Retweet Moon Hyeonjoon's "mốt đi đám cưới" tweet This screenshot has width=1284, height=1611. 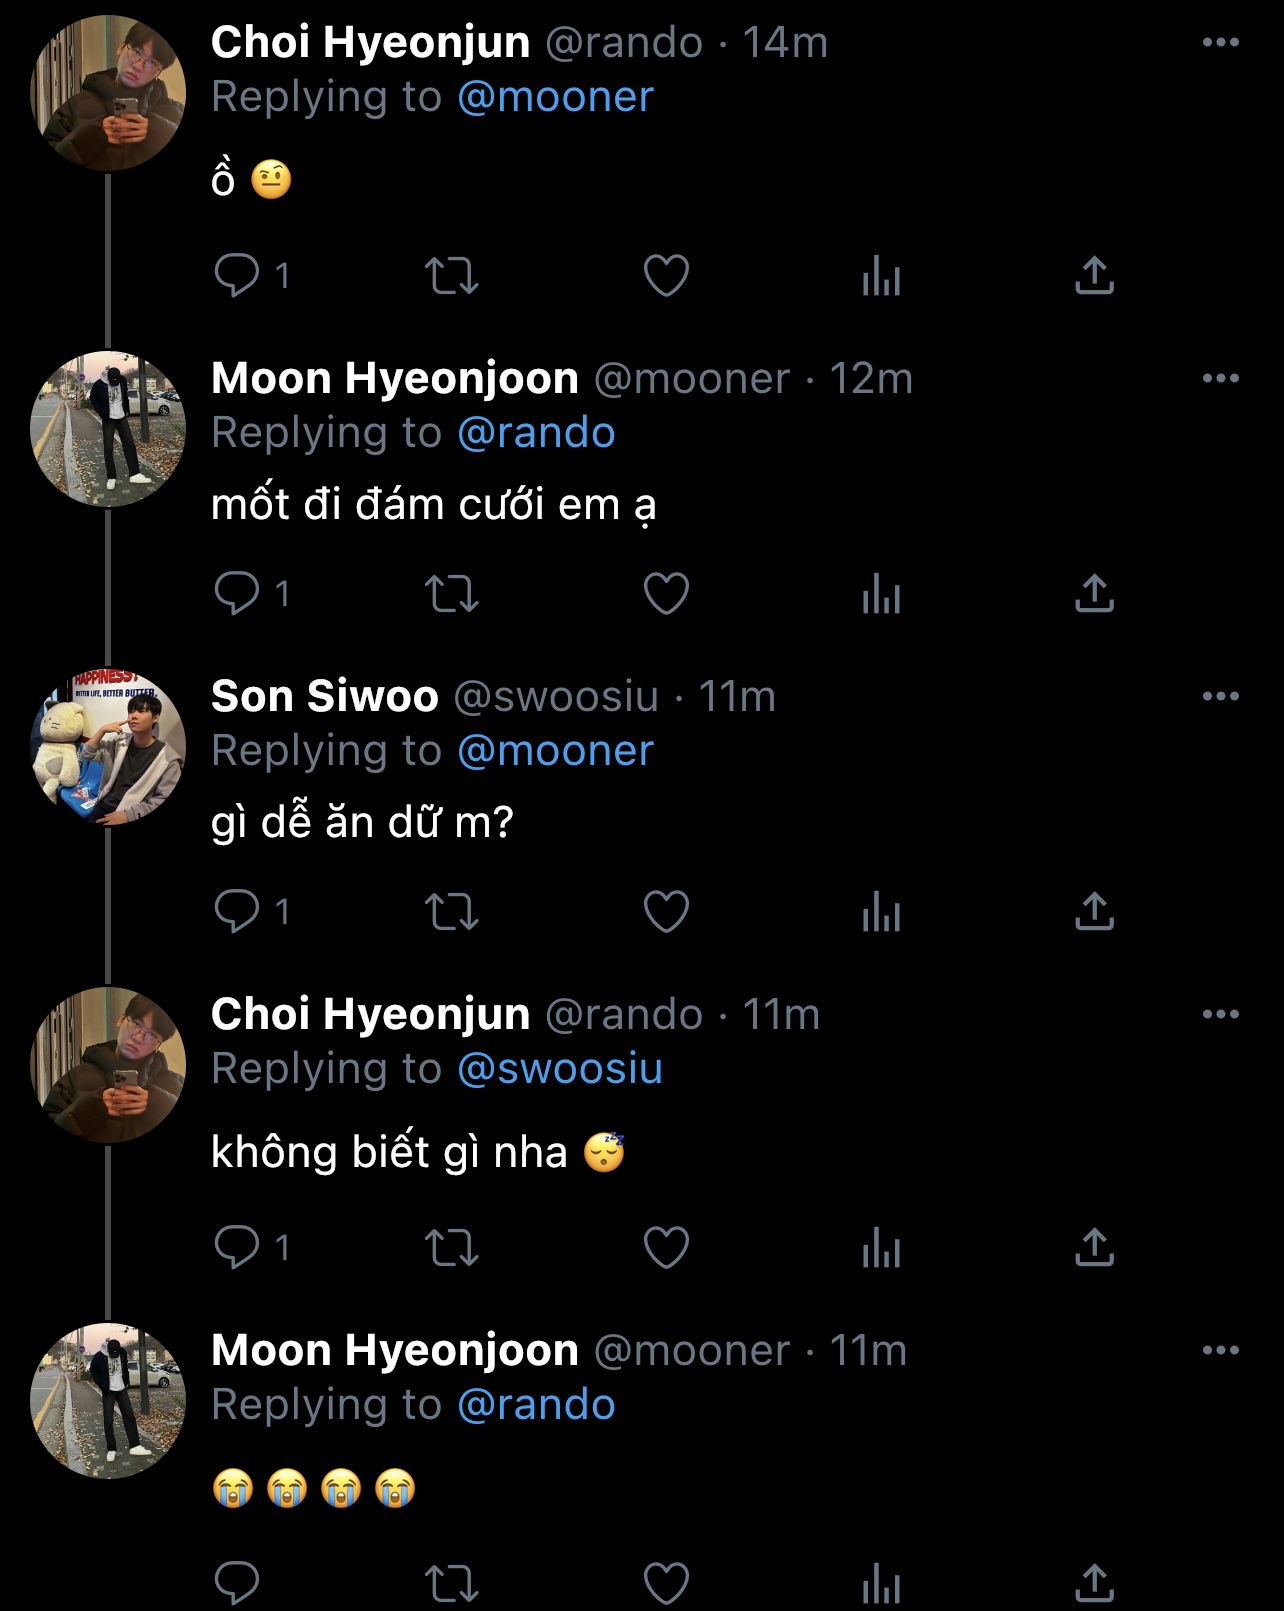(452, 594)
